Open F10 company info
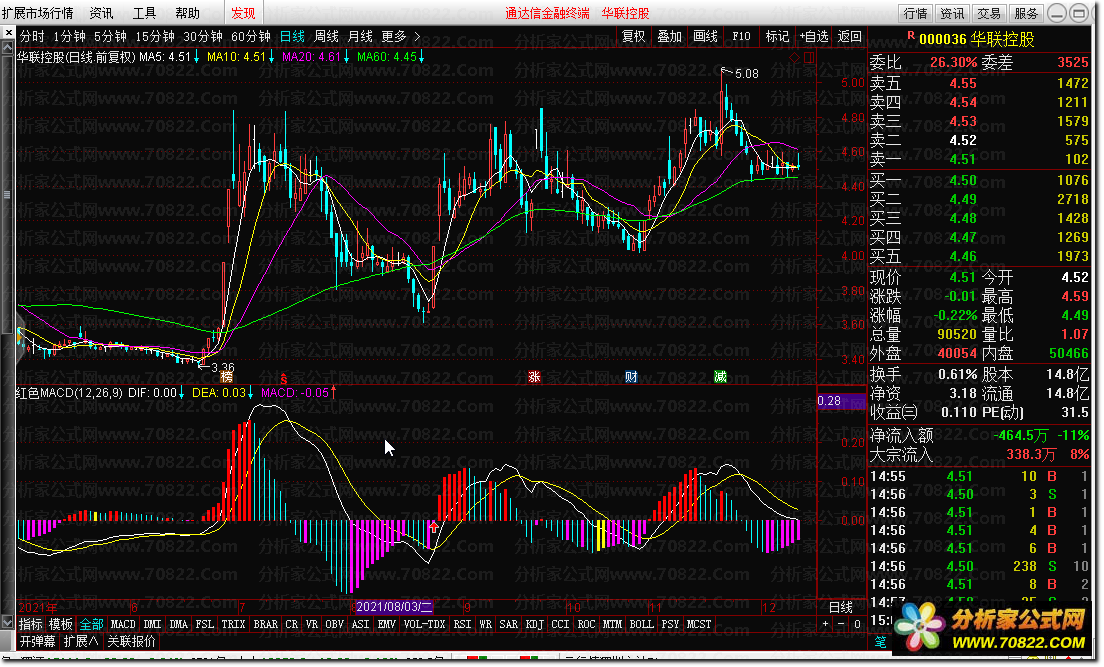 (741, 37)
